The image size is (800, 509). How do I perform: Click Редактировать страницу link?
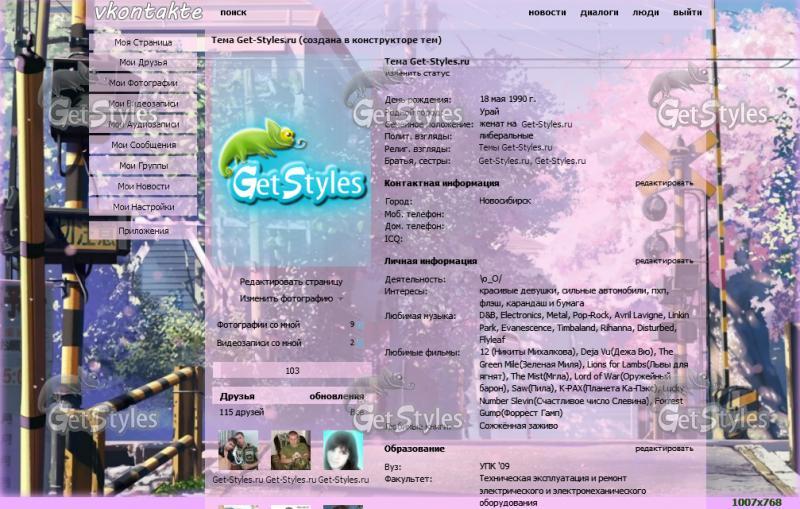tap(291, 282)
